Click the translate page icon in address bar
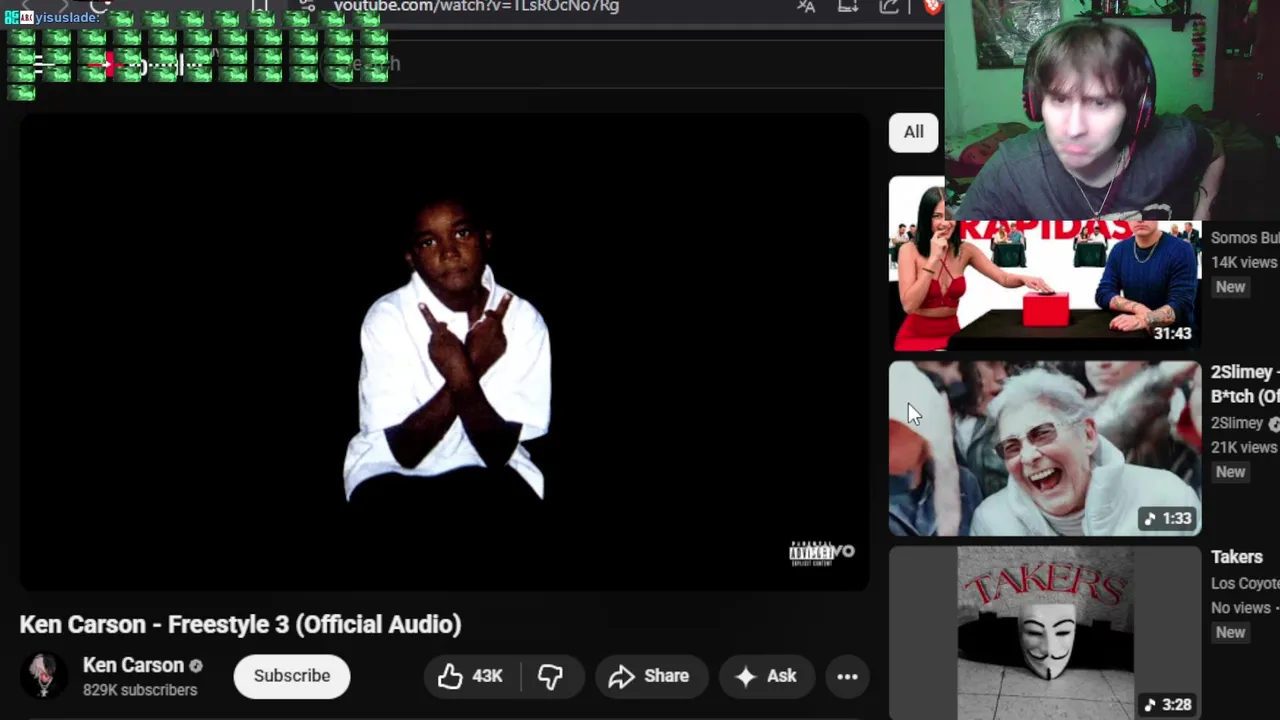Screen dimensions: 1280x720 806,6
